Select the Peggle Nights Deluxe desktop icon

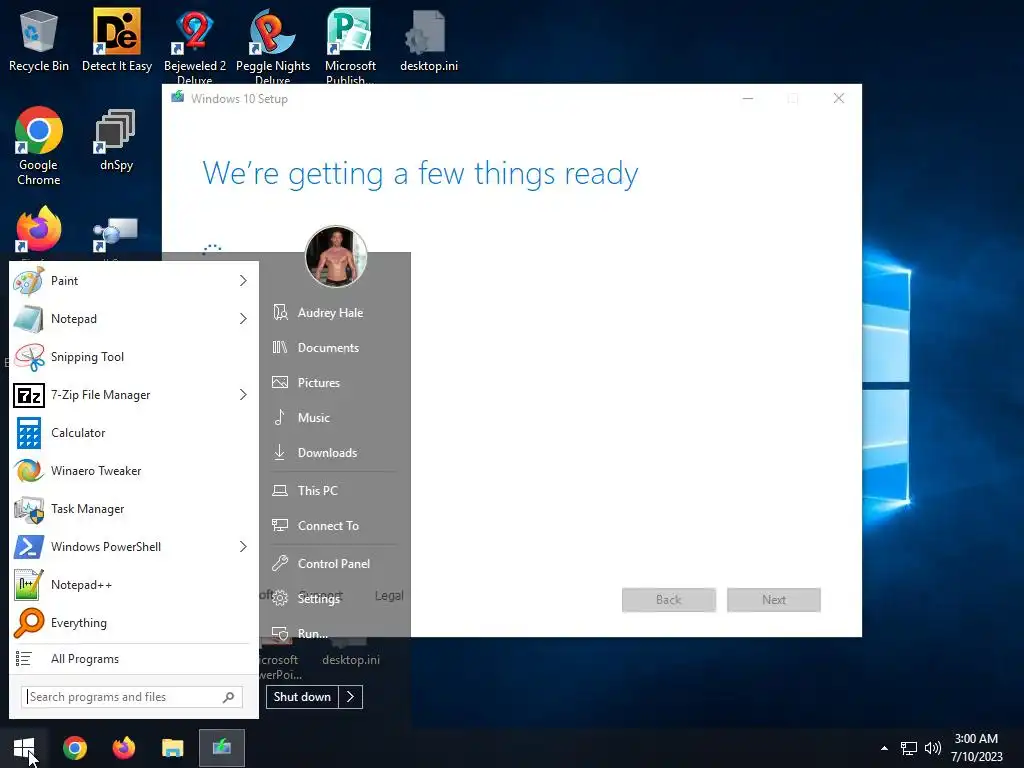click(x=273, y=46)
